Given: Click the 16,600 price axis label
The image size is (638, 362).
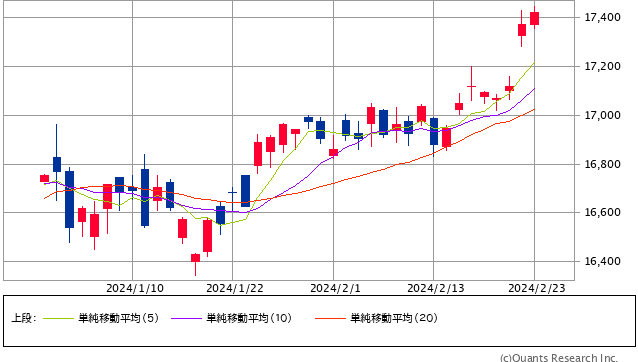Looking at the screenshot, I should 603,212.
